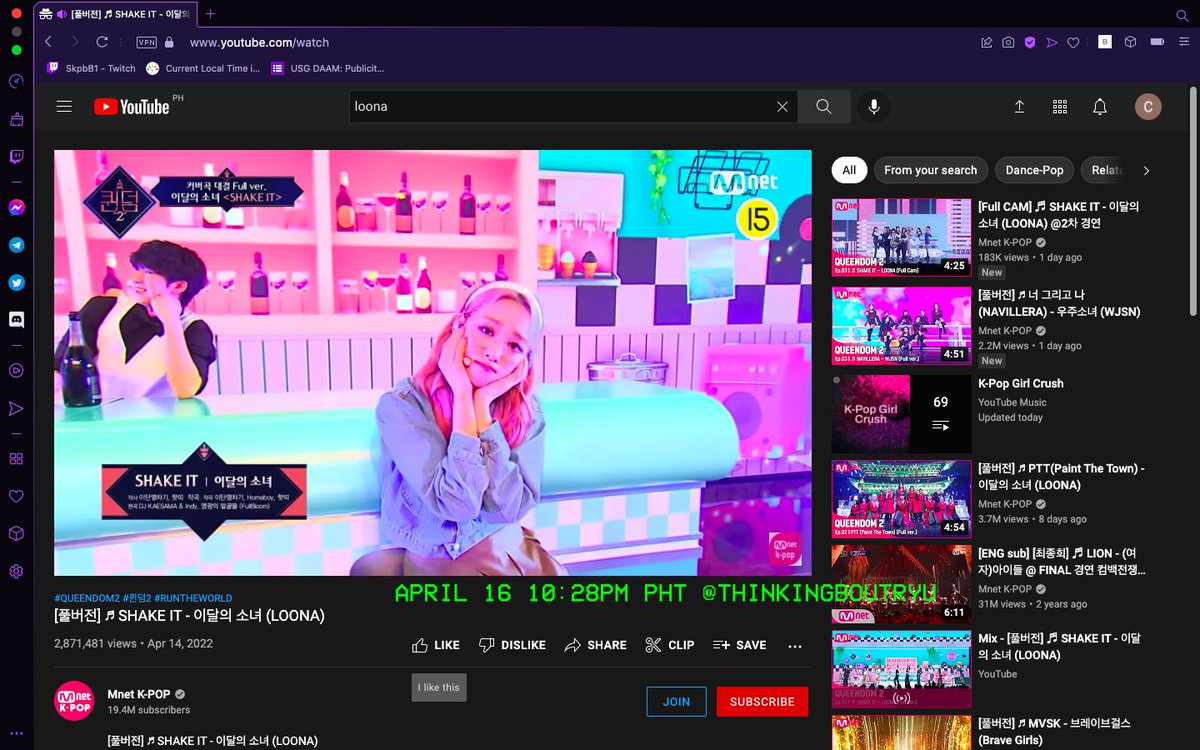The height and width of the screenshot is (750, 1200).
Task: Open a new browser tab
Action: (210, 14)
